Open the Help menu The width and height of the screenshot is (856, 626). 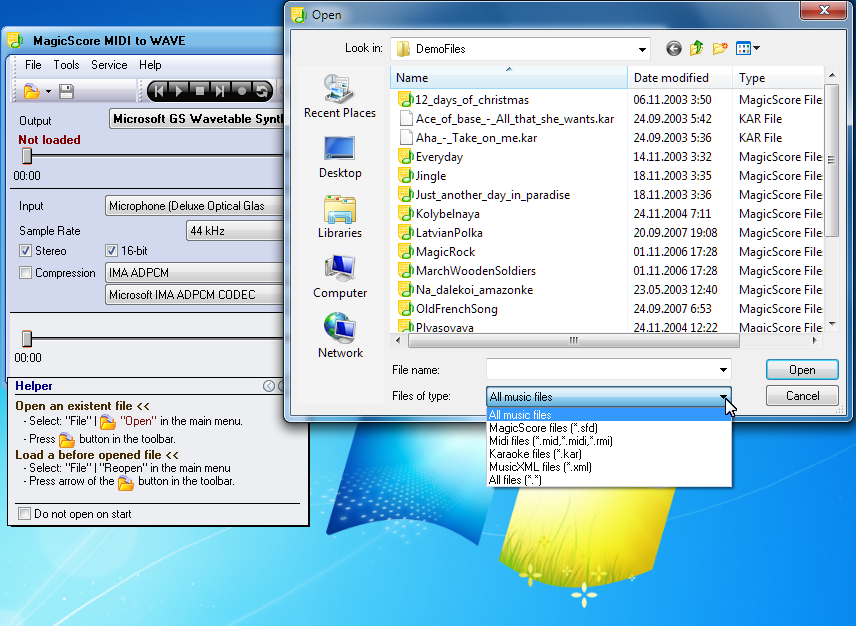(x=150, y=65)
